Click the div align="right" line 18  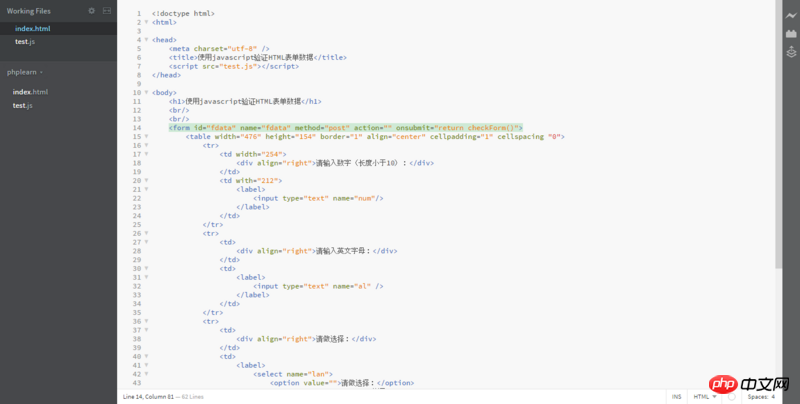(x=335, y=163)
